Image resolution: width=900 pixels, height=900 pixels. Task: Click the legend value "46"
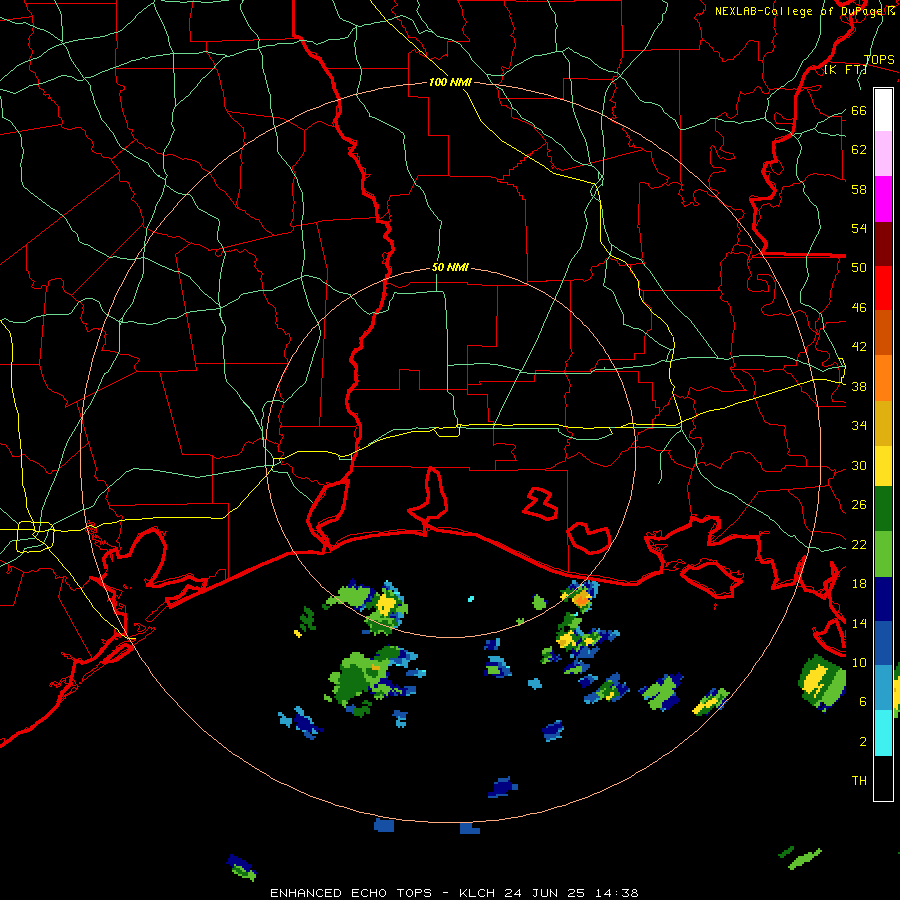point(859,308)
